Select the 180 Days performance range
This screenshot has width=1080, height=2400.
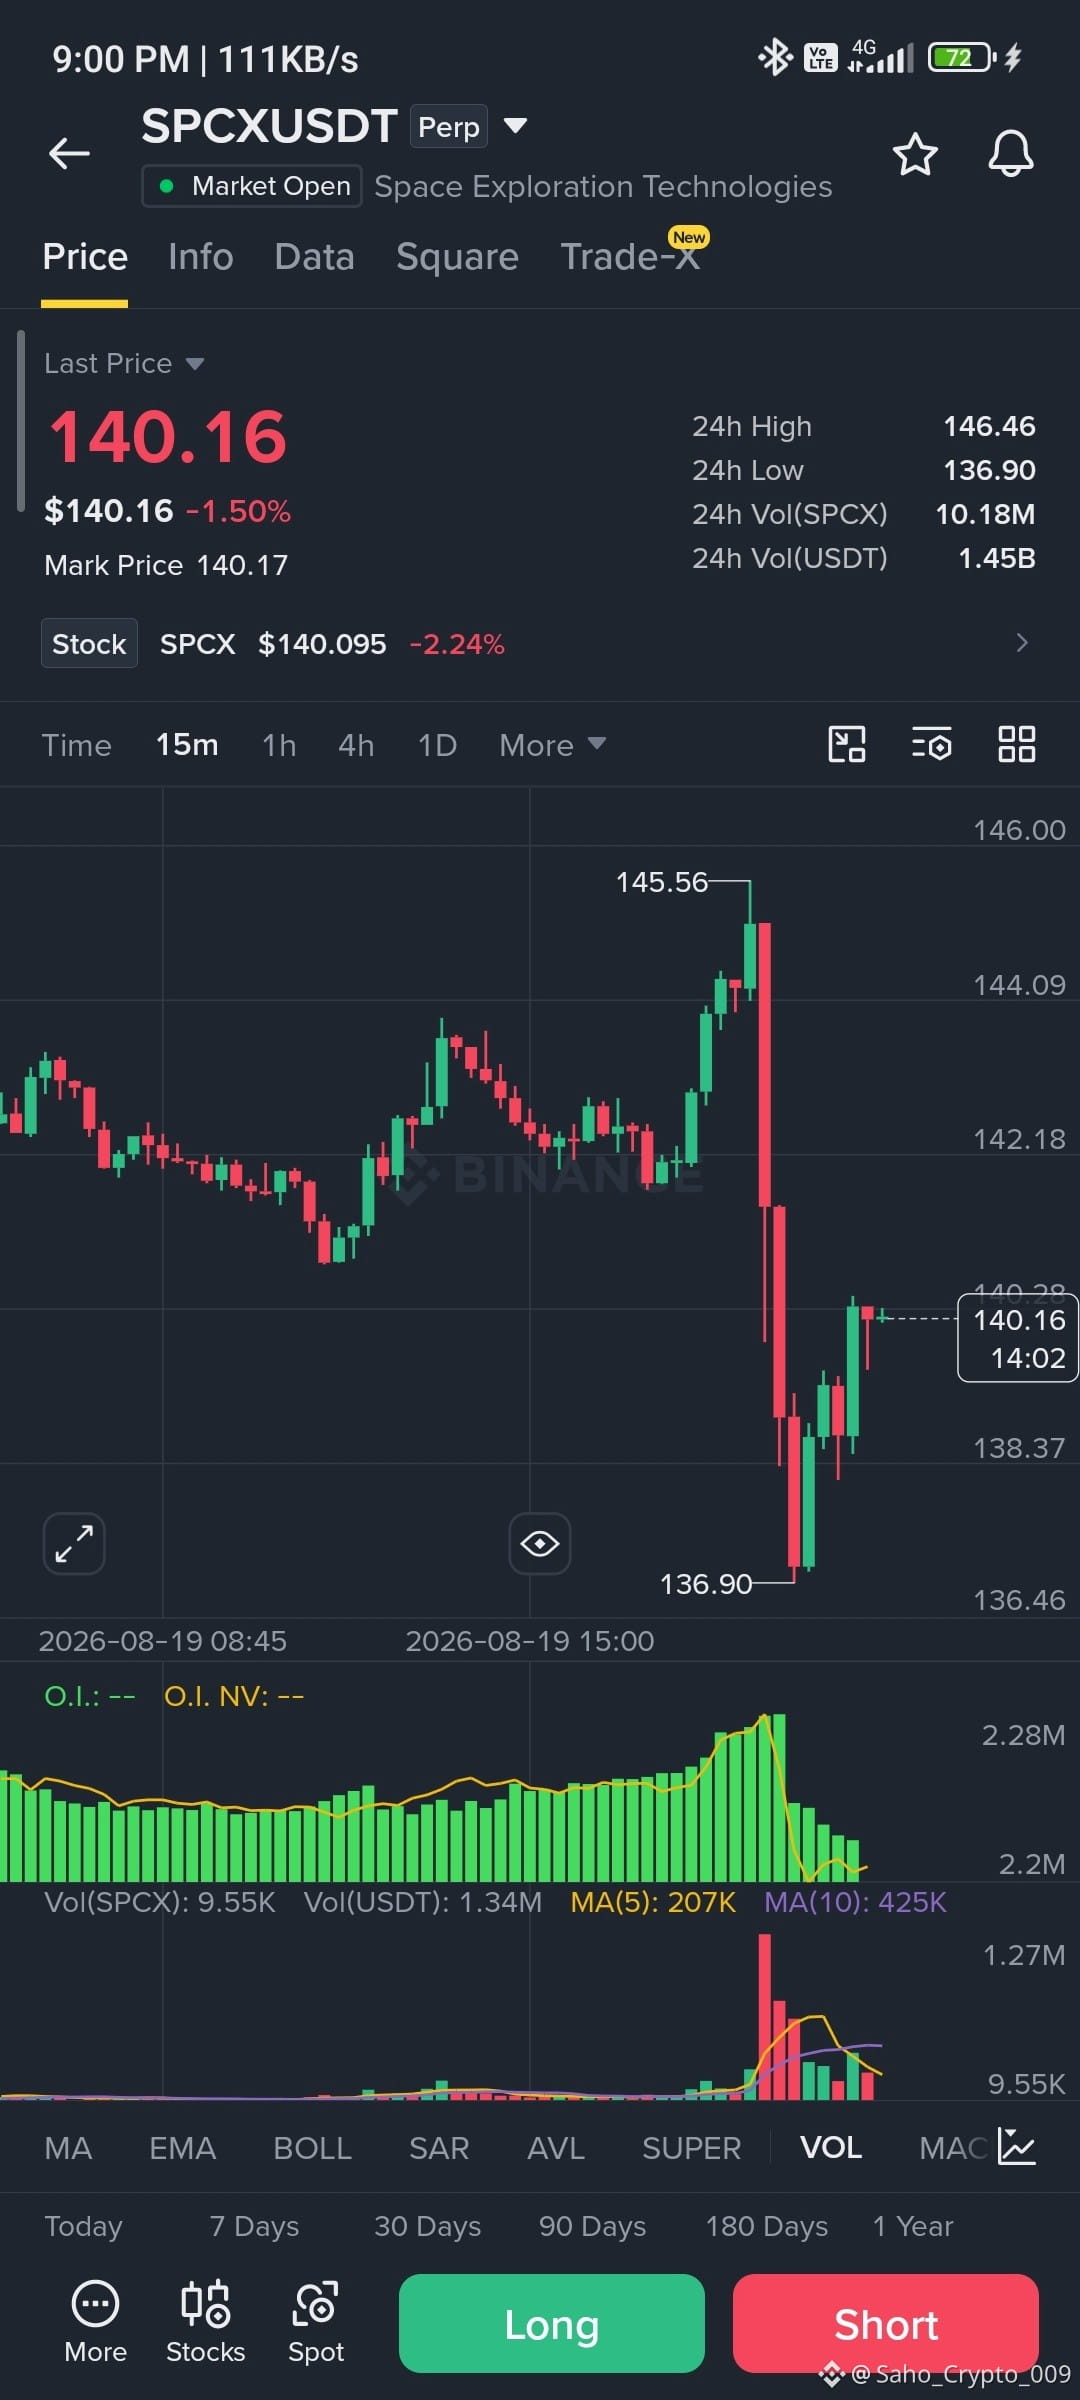(x=767, y=2226)
